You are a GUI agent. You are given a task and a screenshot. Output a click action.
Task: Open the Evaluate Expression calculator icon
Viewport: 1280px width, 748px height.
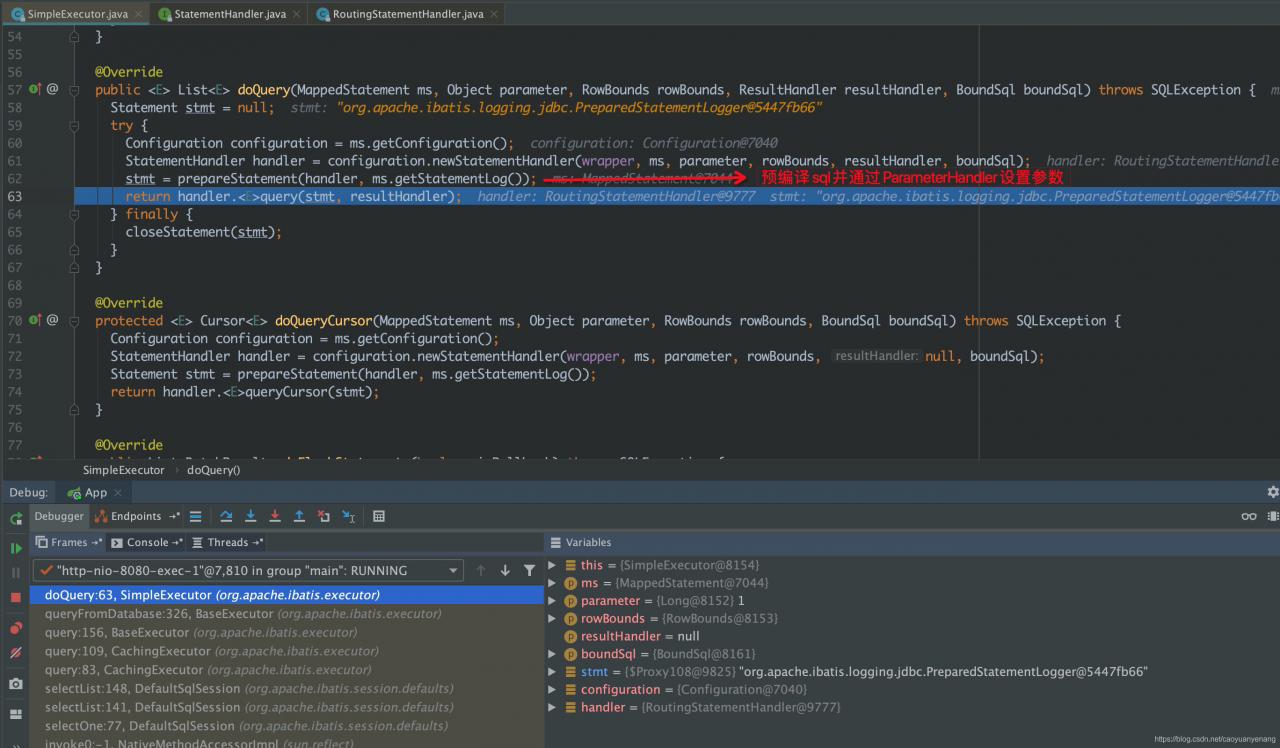[379, 516]
